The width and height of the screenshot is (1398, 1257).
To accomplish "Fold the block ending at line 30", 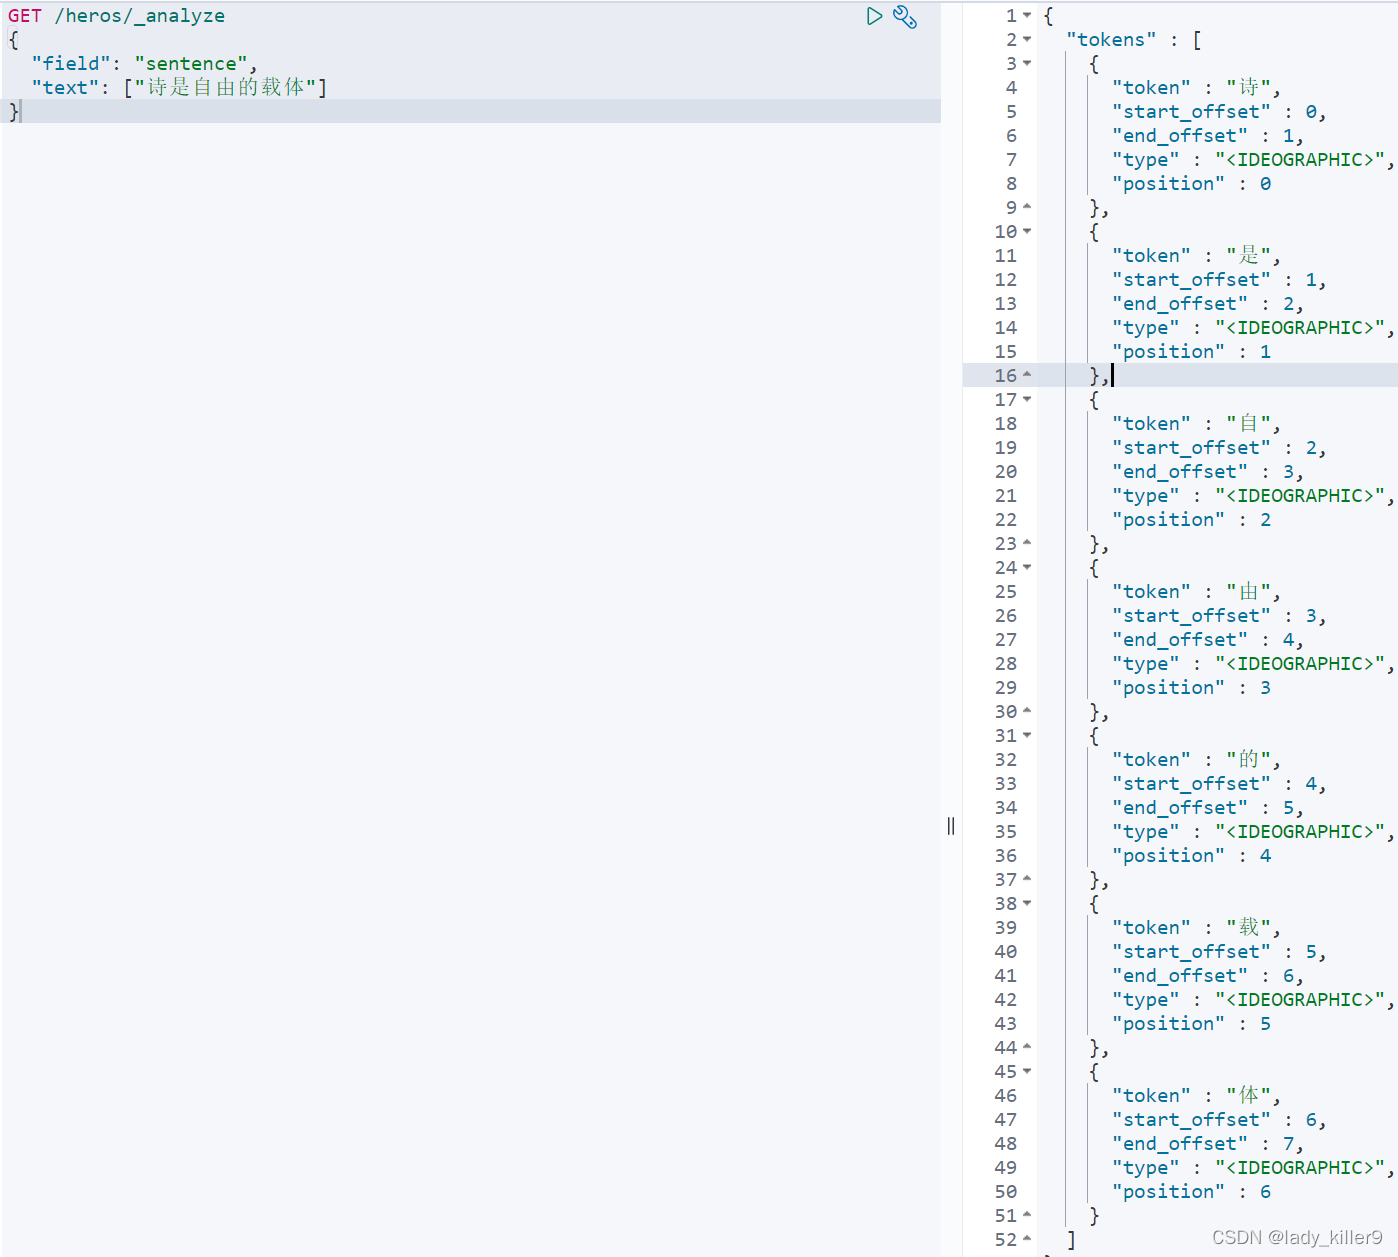I will (1027, 711).
